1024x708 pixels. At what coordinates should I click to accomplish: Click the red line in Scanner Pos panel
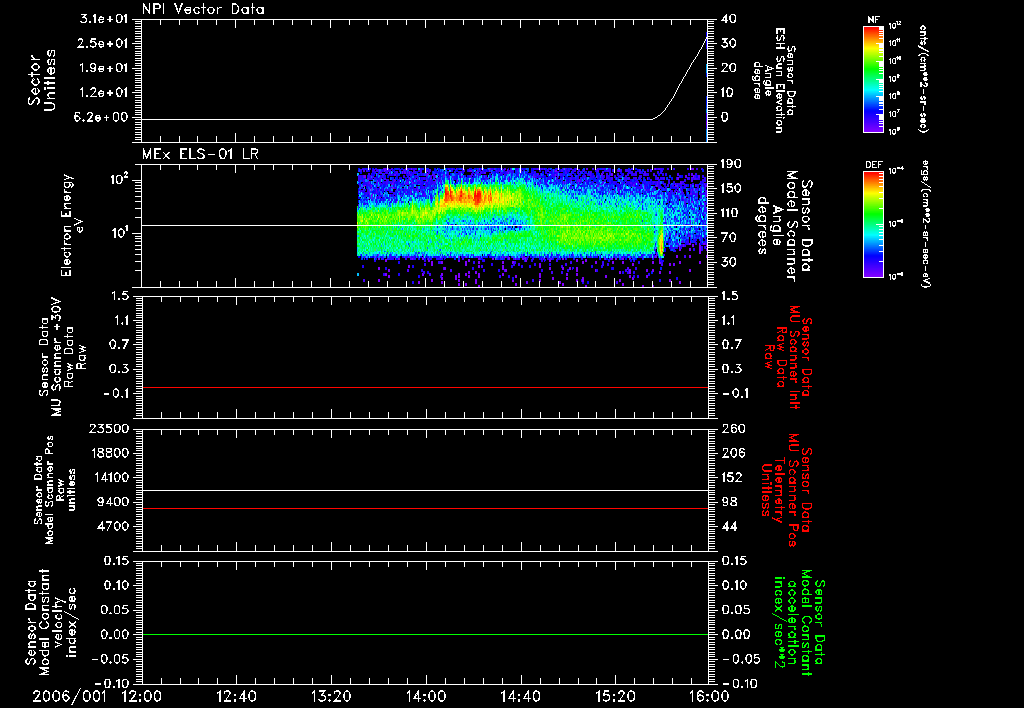point(424,508)
